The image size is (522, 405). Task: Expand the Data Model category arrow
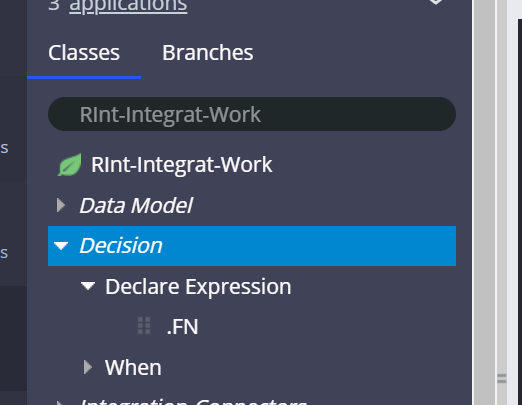(x=61, y=205)
